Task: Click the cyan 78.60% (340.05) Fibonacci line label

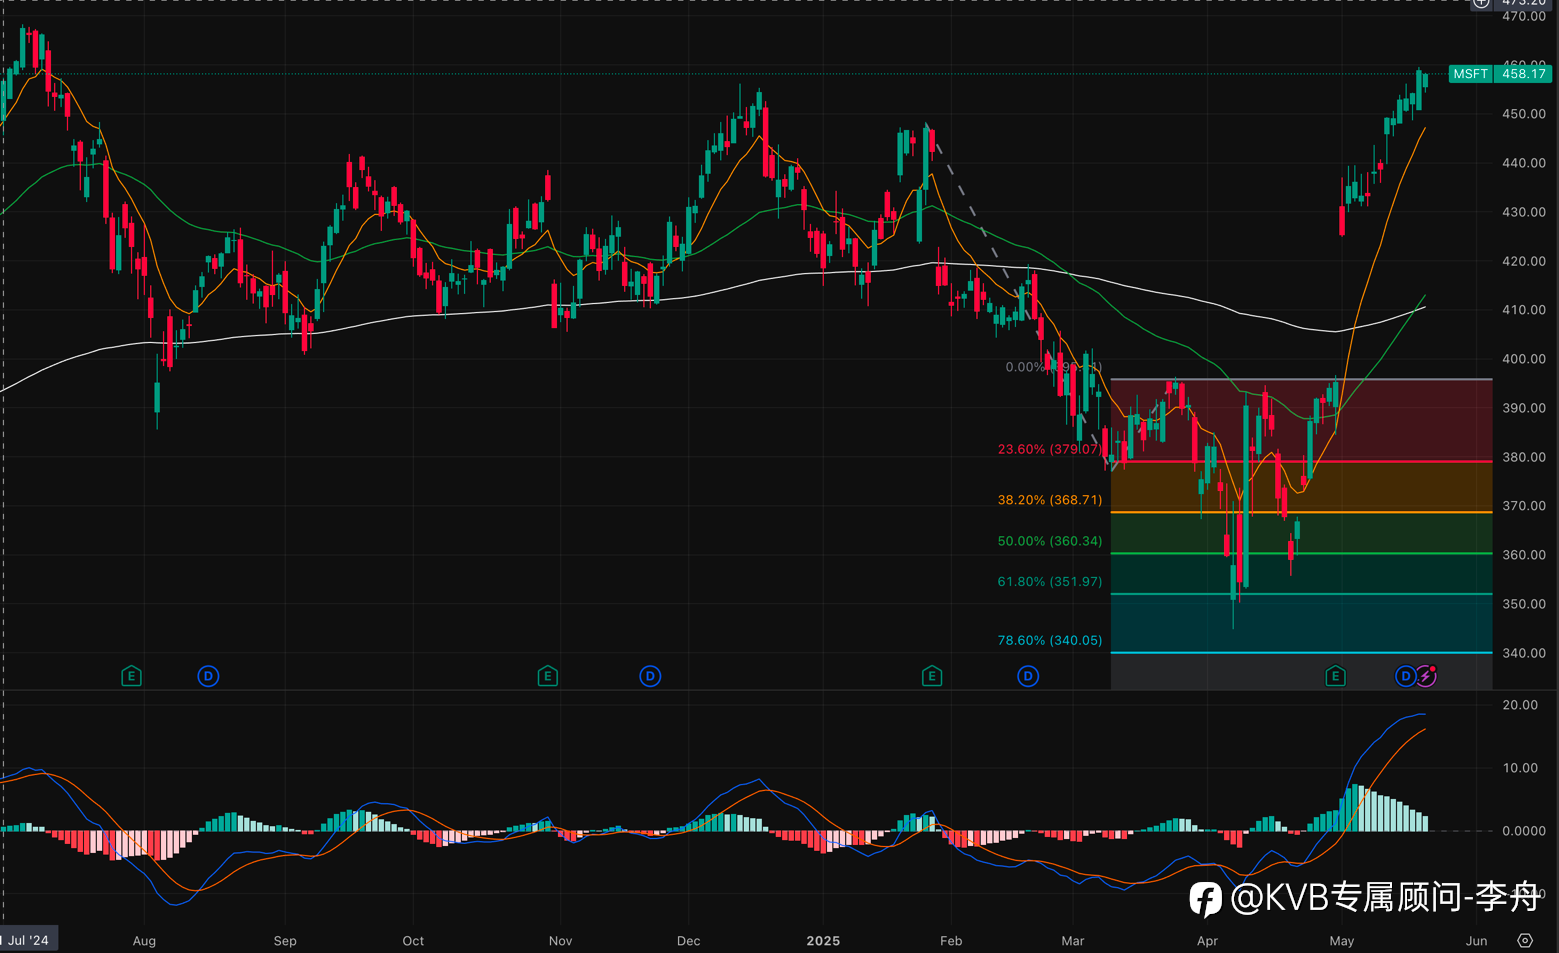Action: (x=1050, y=640)
